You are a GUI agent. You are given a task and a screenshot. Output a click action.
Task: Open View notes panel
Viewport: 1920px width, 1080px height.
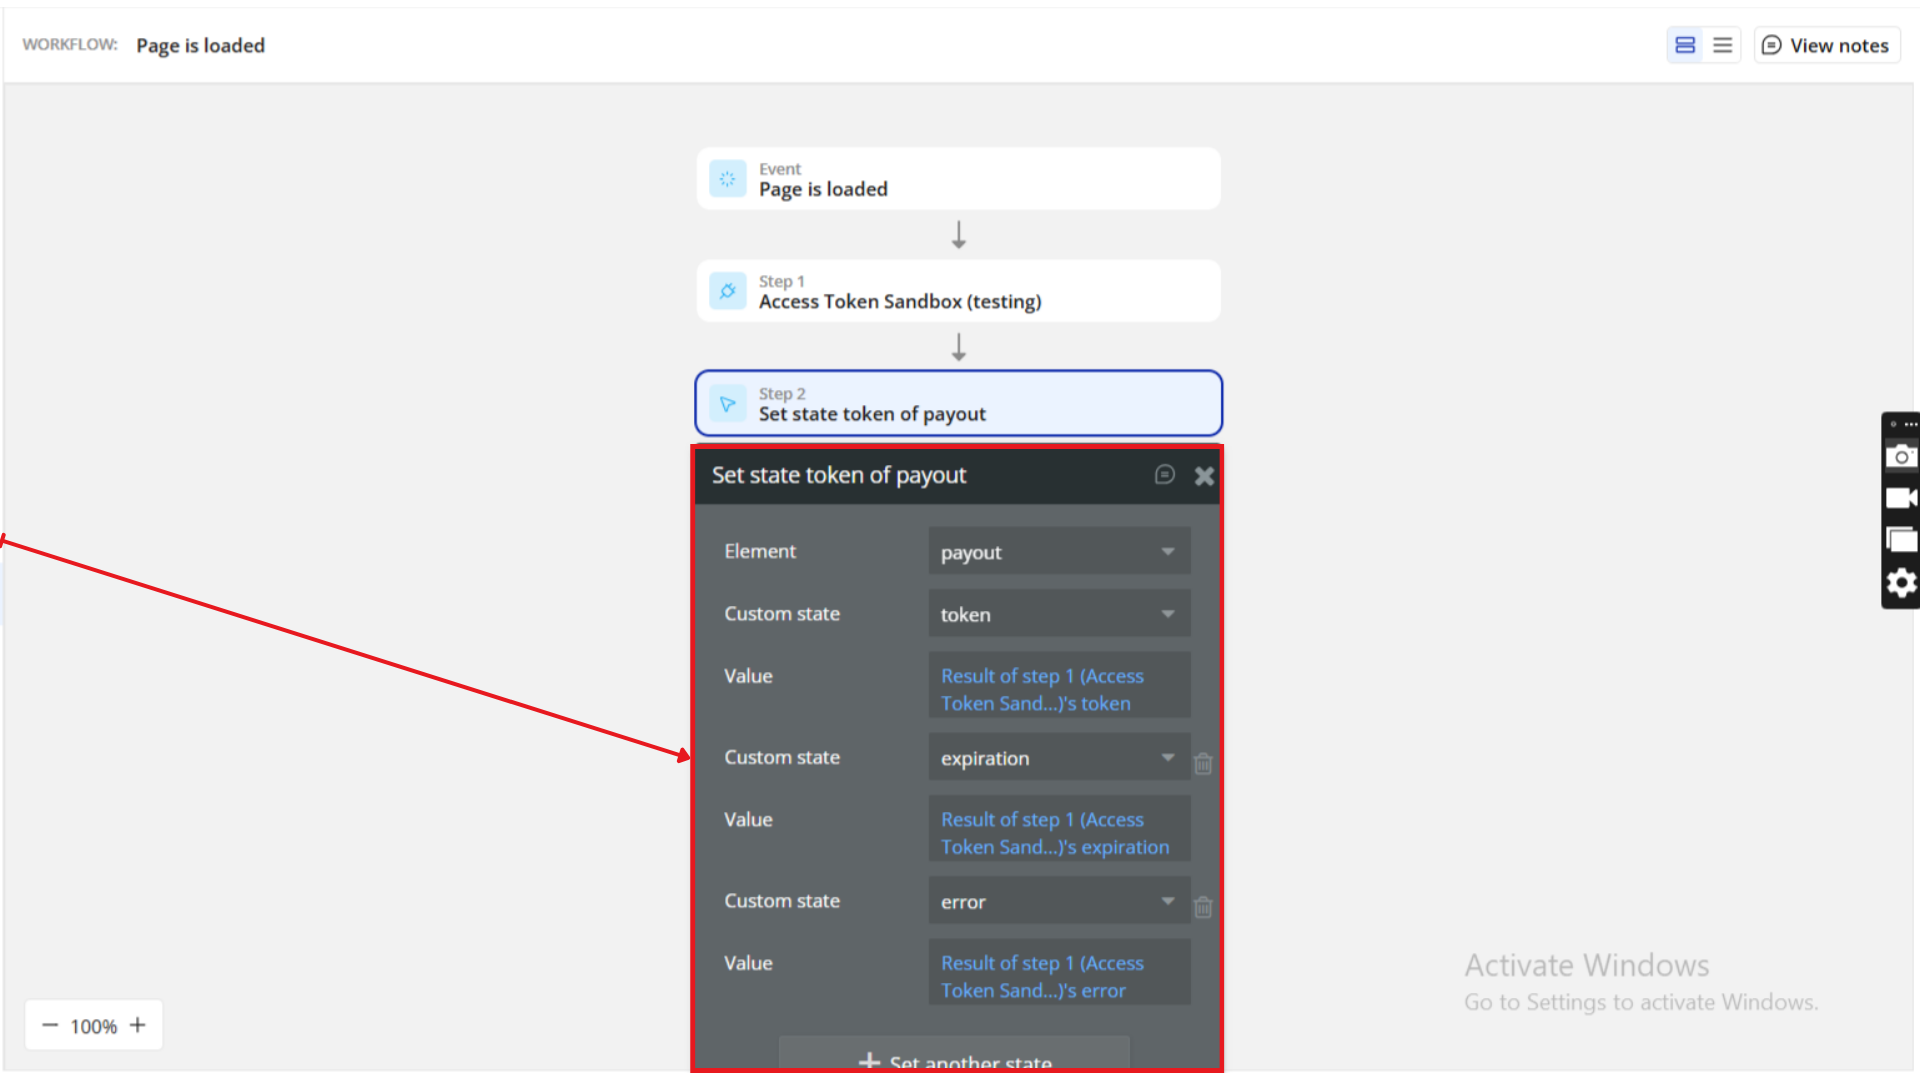point(1826,45)
